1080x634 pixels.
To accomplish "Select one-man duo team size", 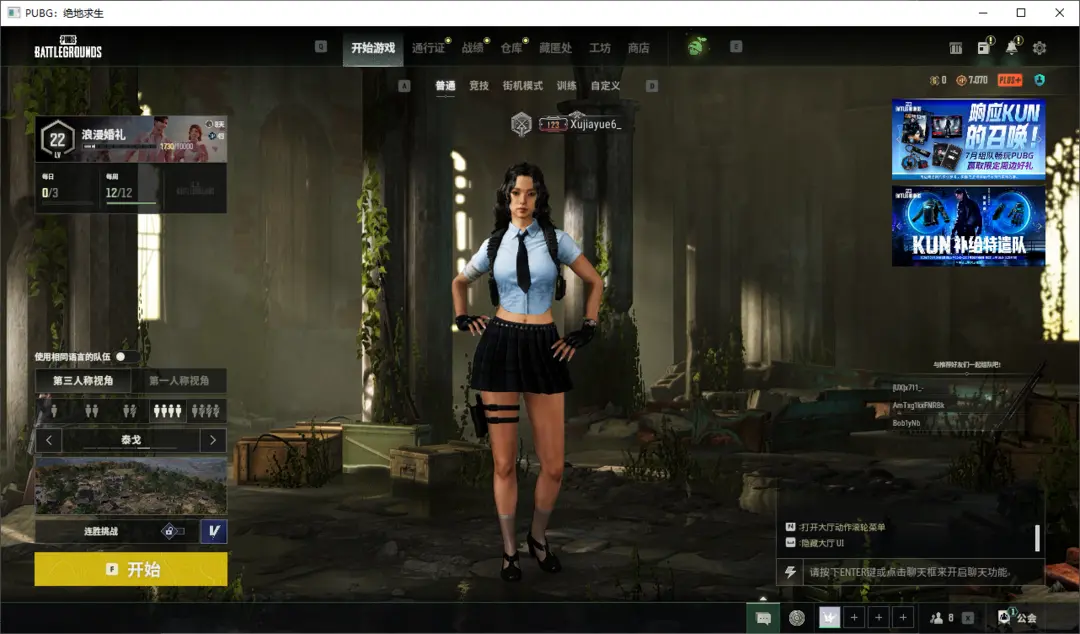I will click(129, 411).
